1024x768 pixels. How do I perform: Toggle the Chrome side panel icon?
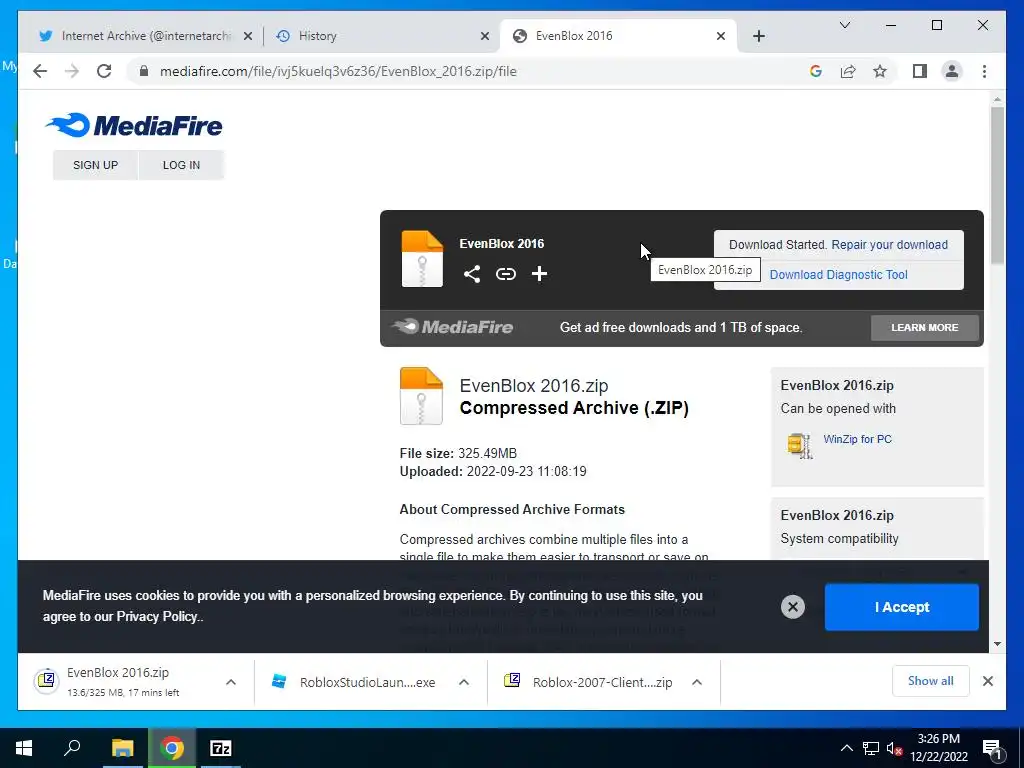click(920, 71)
